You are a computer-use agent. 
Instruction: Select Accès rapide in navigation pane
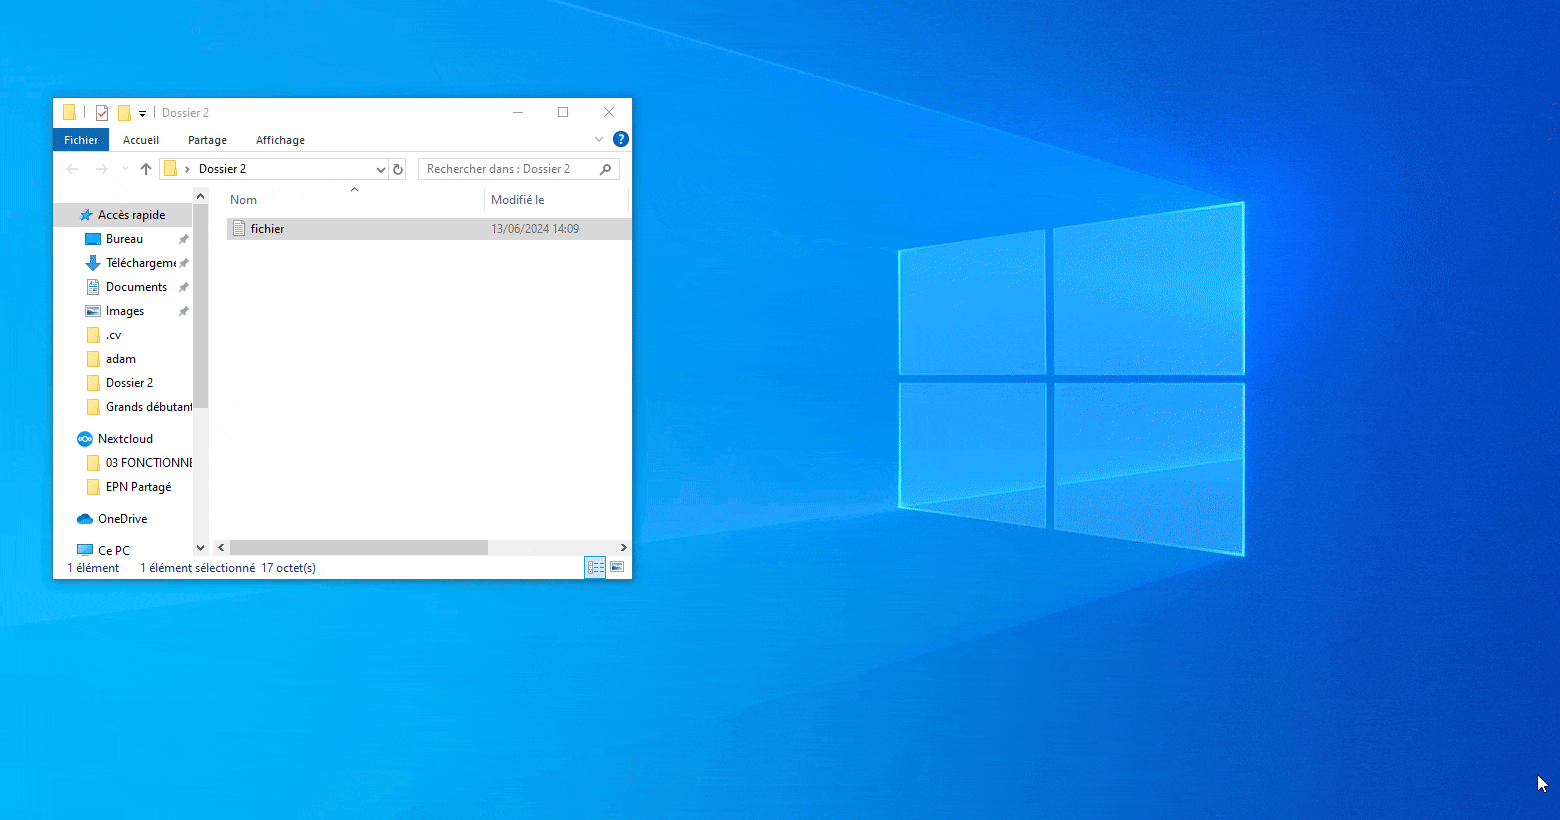(131, 215)
